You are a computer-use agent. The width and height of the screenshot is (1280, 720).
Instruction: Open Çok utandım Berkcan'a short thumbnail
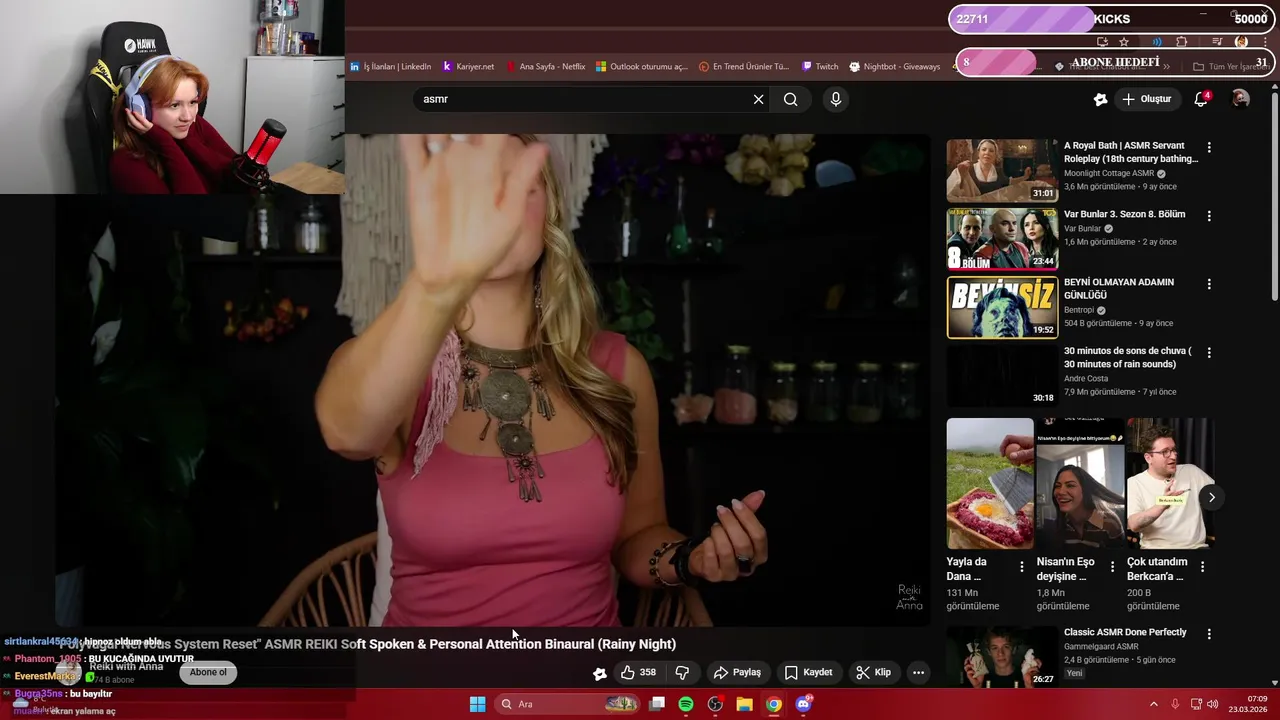[x=1170, y=483]
